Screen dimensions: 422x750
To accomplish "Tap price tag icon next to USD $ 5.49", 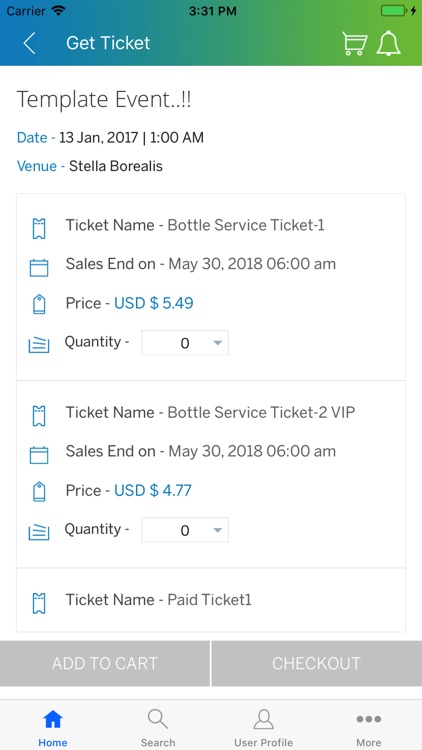I will [x=39, y=304].
